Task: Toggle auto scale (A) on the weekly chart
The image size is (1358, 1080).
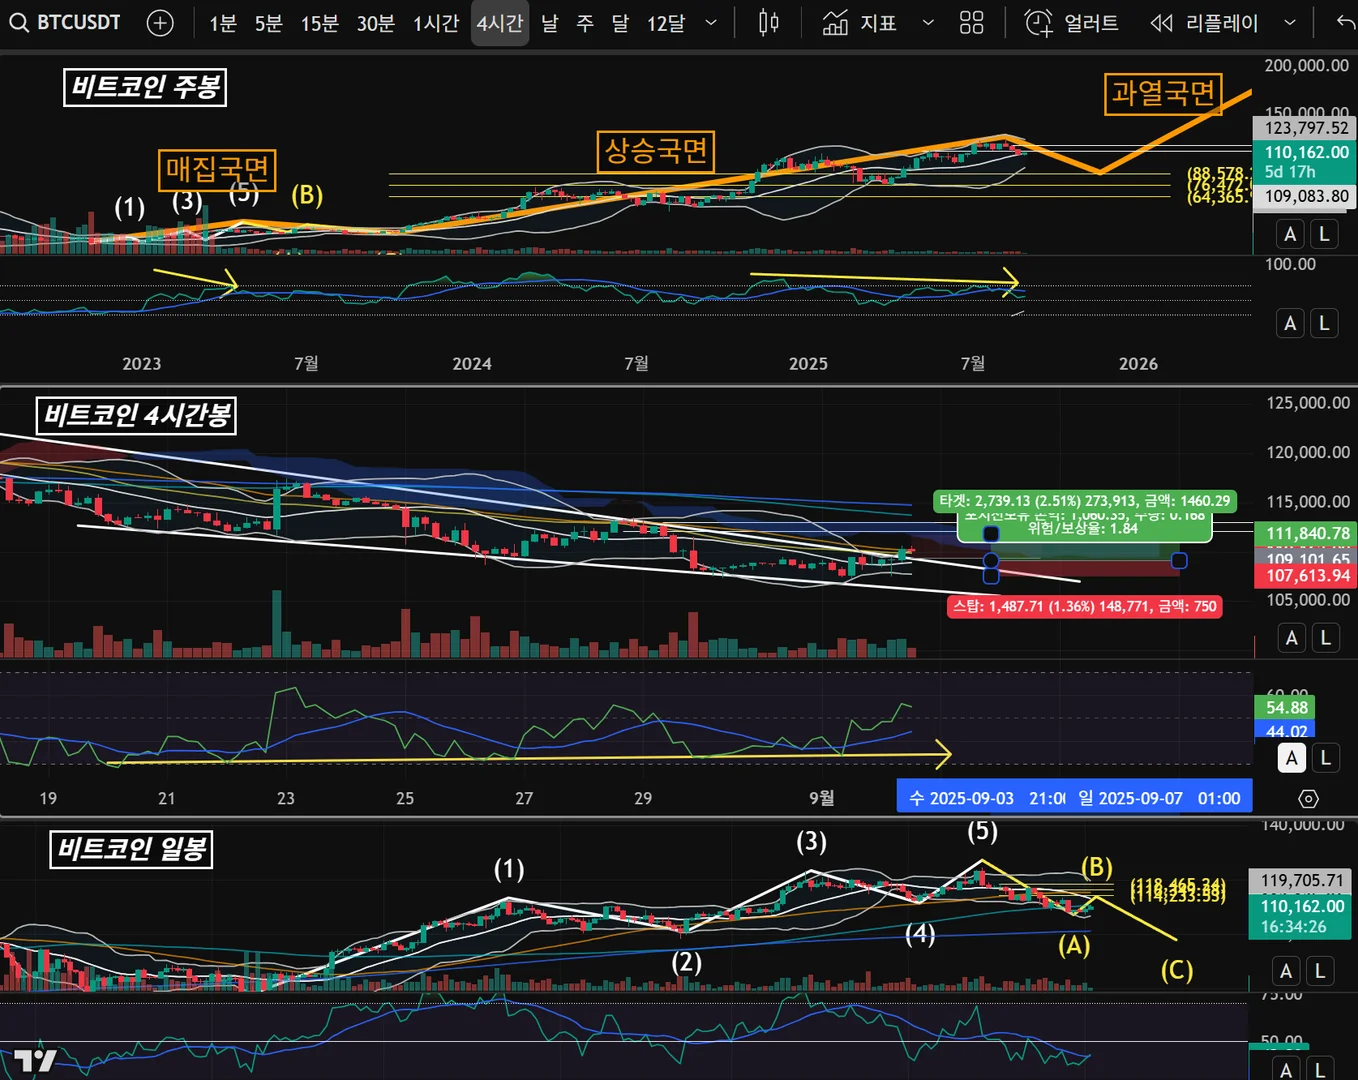Action: tap(1290, 234)
